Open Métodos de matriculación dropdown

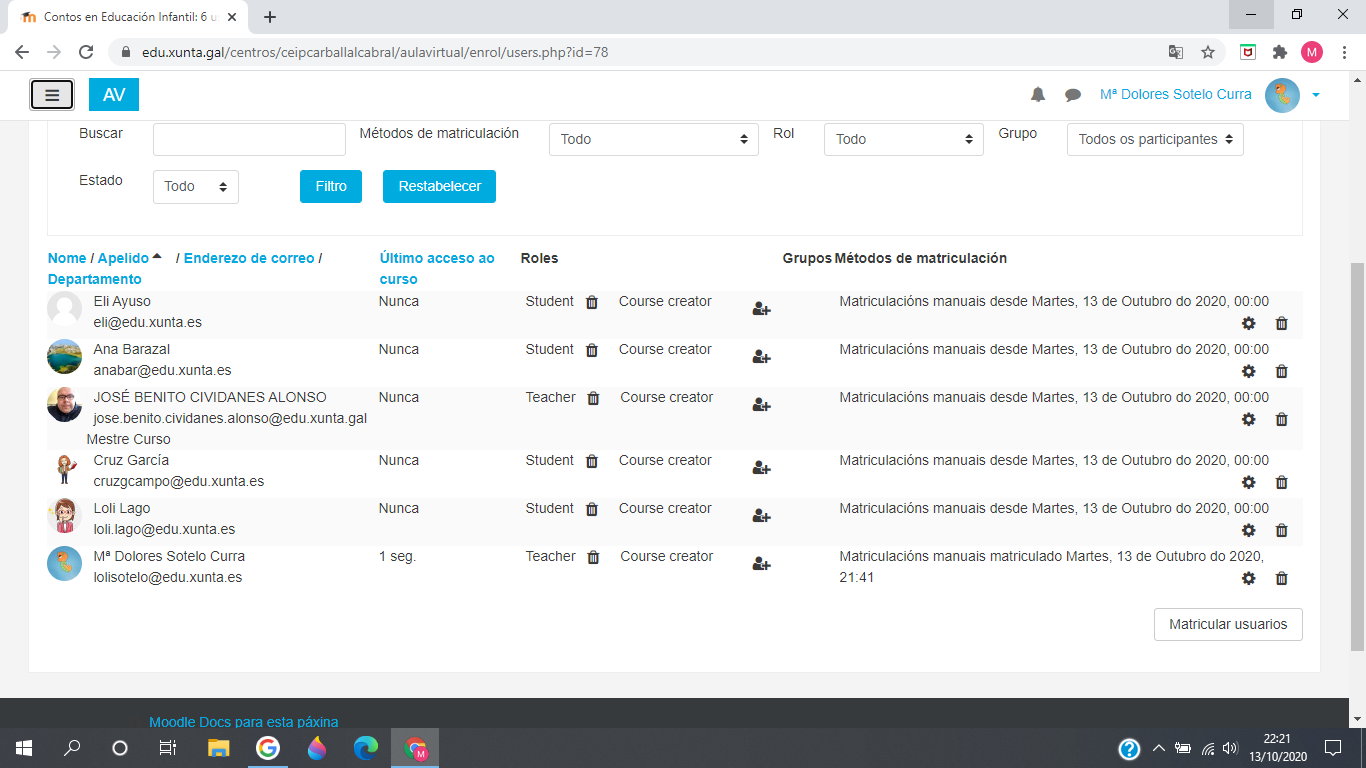[x=653, y=140]
